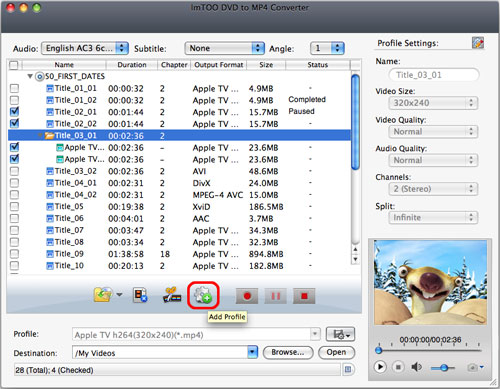Screen dimensions: 500x389
Task: Open the Video Size dropdown
Action: coord(433,103)
